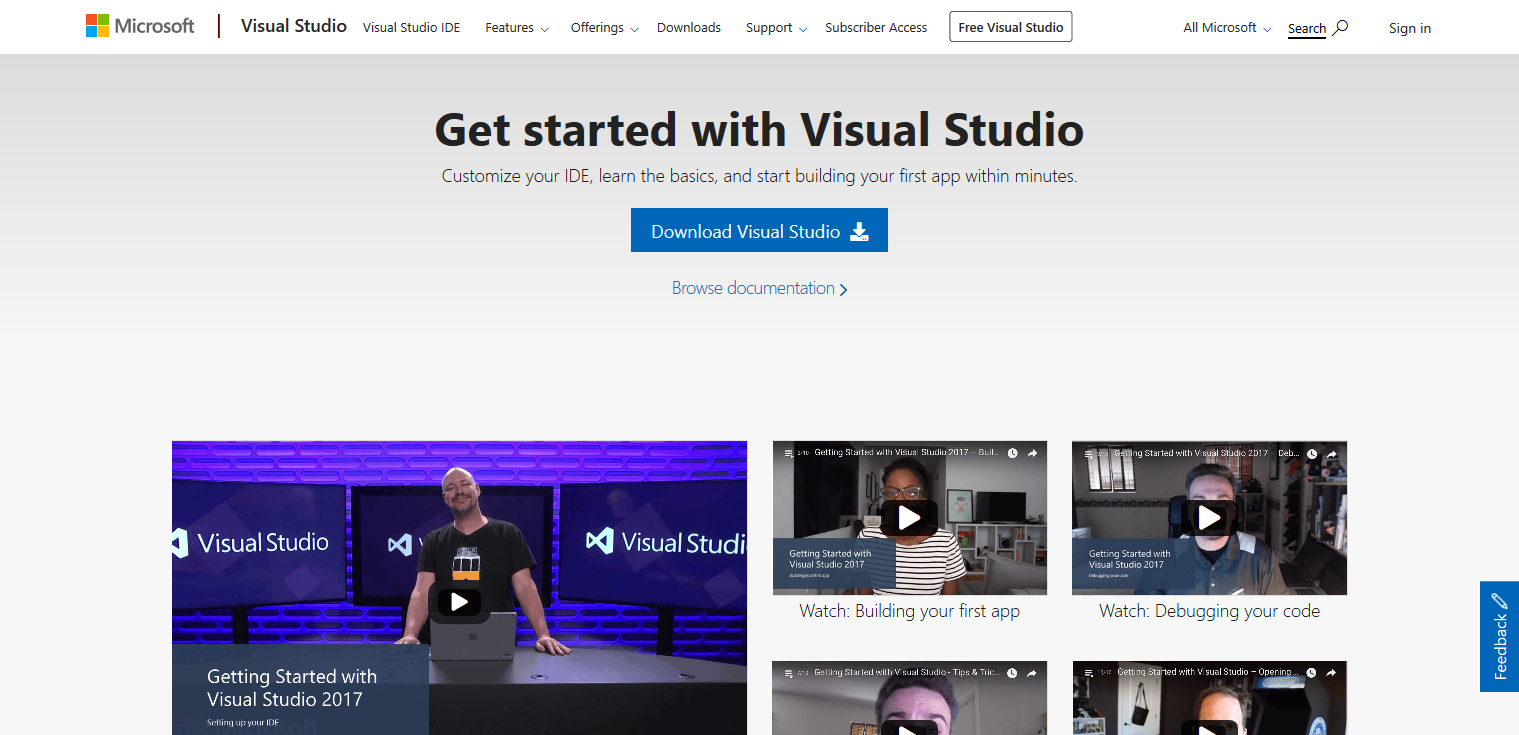
Task: Click the Visual Studio brand link
Action: [x=294, y=26]
